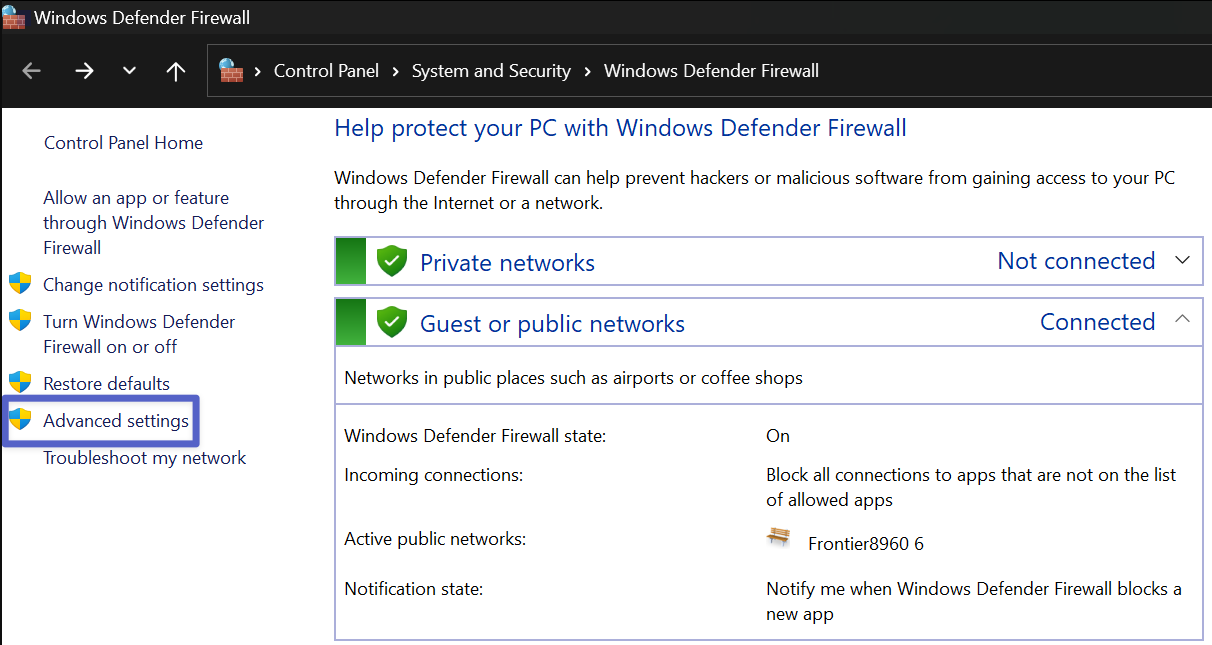Click the bench icon for network Frontier8960 6
The image size is (1212, 645).
[778, 538]
